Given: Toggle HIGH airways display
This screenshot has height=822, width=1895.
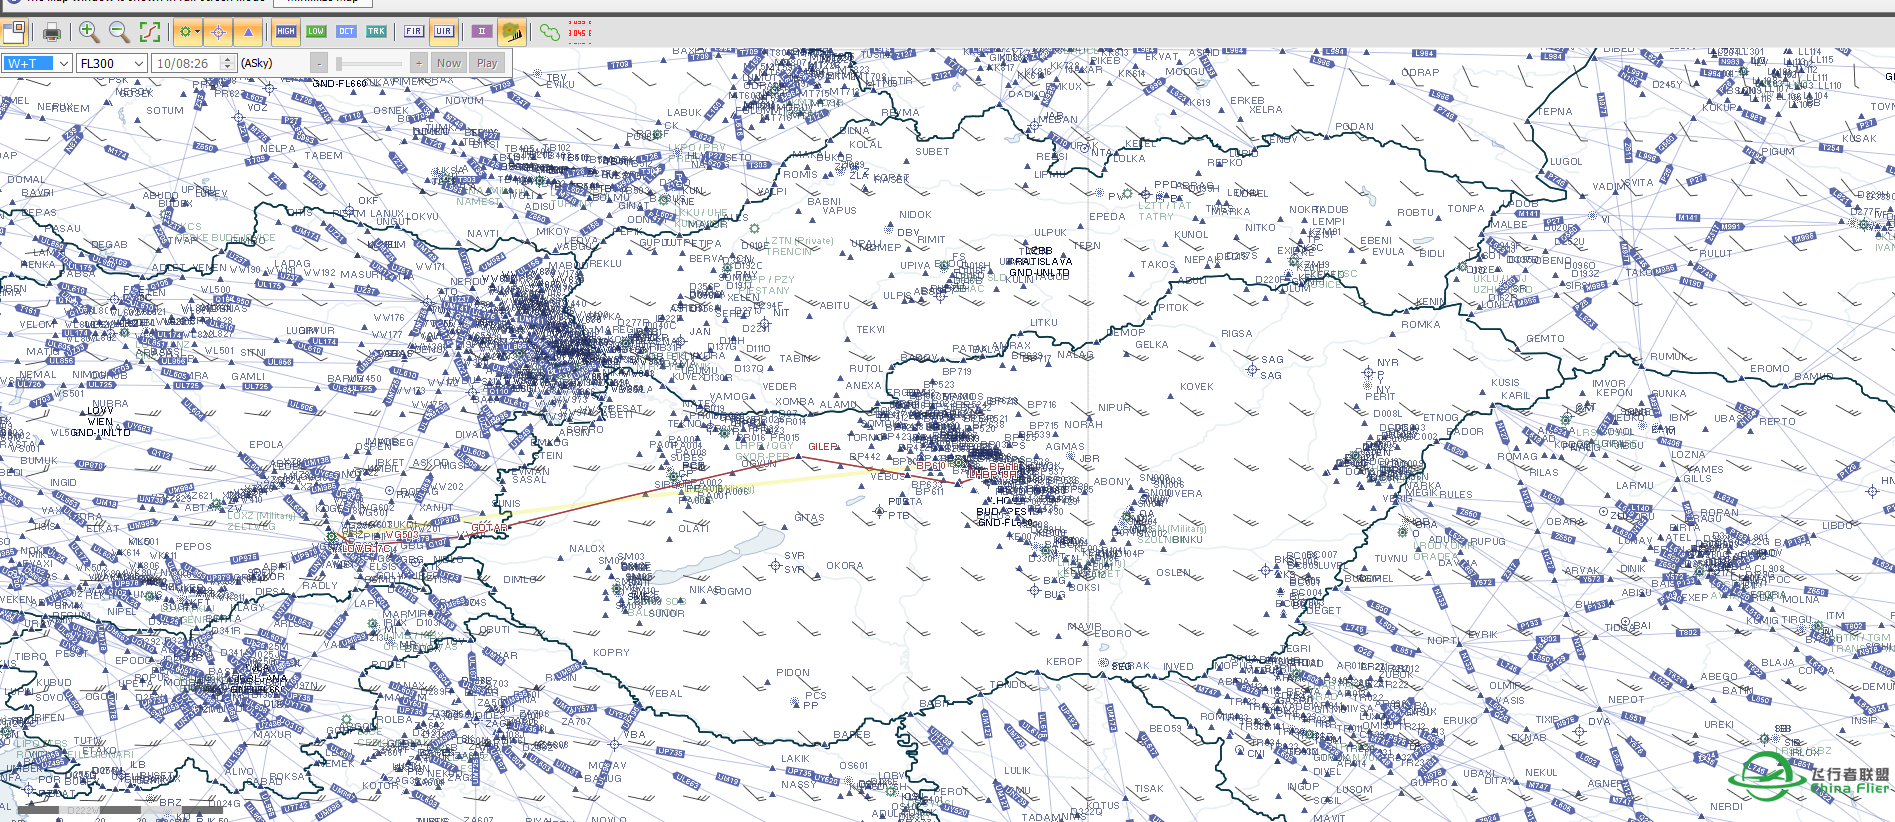Looking at the screenshot, I should [286, 32].
